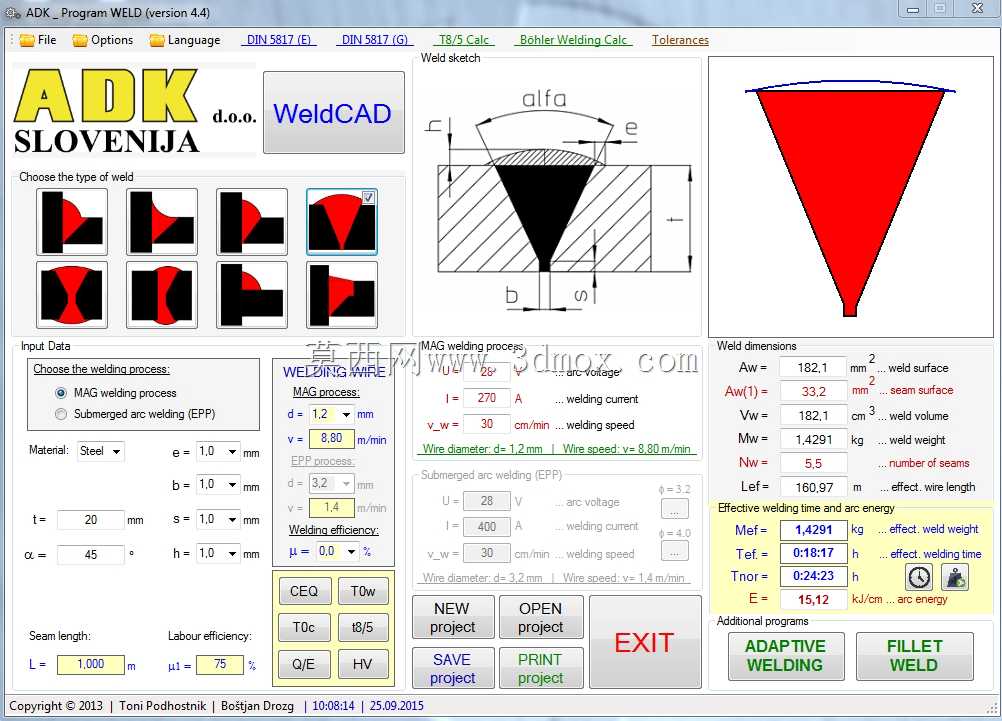This screenshot has width=1002, height=721.
Task: Open DIN 5817 (E) link
Action: tap(279, 40)
